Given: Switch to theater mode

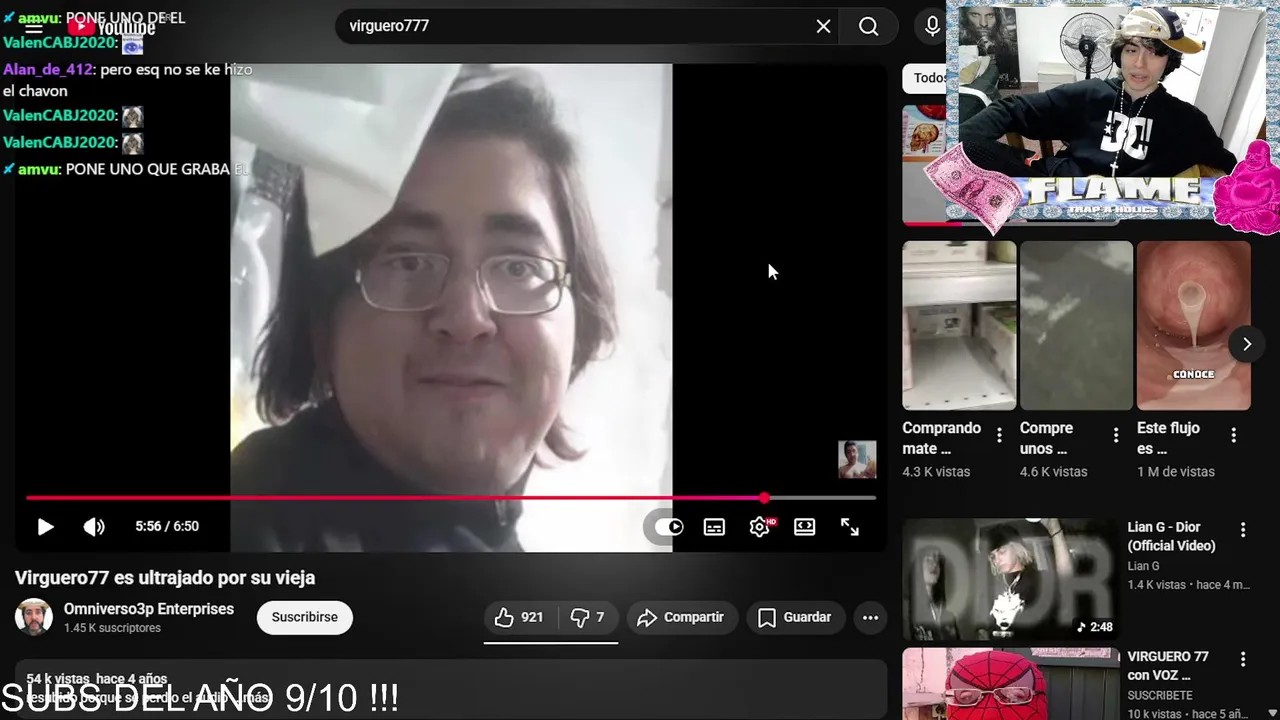Looking at the screenshot, I should click(x=805, y=527).
